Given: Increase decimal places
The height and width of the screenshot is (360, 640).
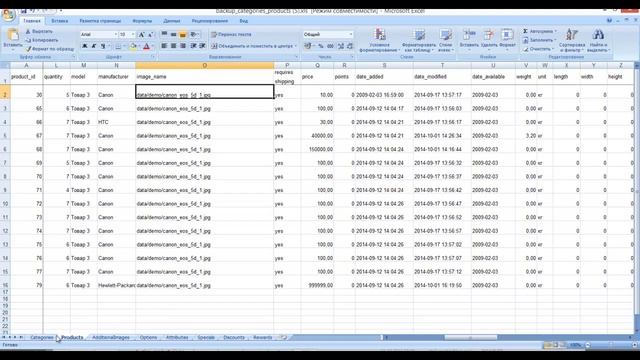Looking at the screenshot, I should coord(341,46).
